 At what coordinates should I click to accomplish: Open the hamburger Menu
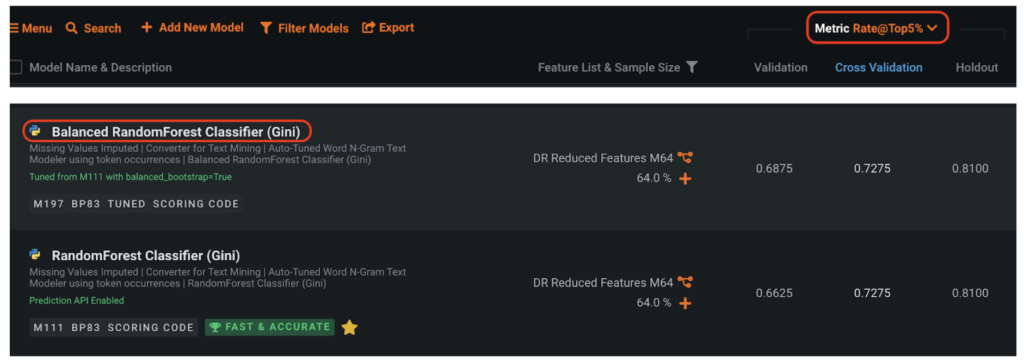[31, 28]
